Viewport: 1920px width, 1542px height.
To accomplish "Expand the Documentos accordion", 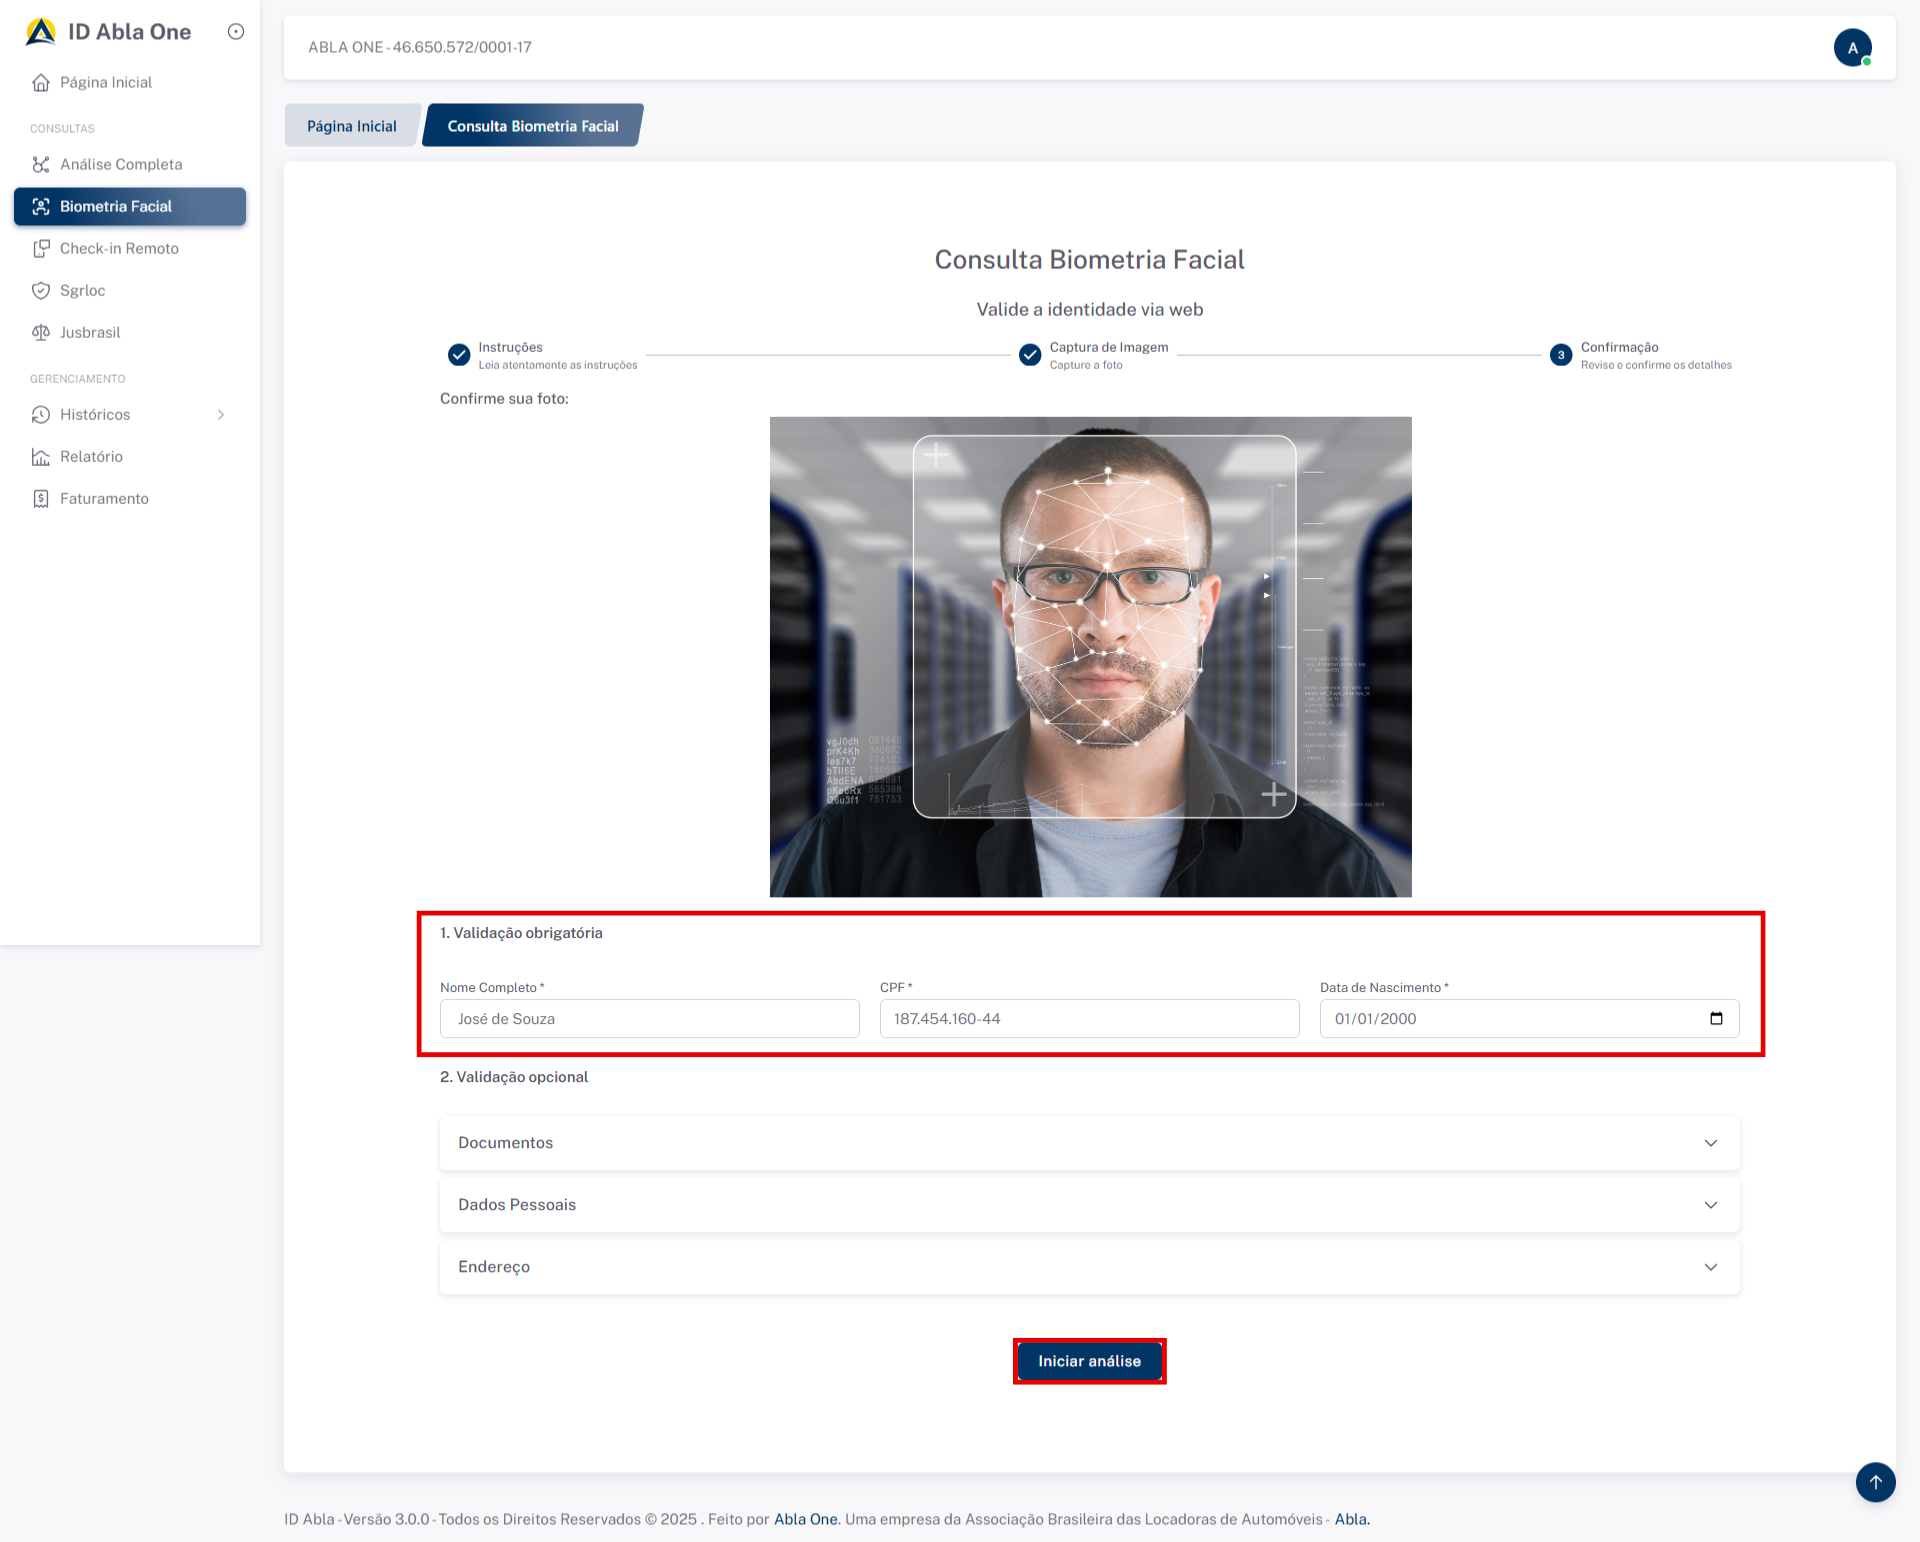I will [x=1089, y=1143].
